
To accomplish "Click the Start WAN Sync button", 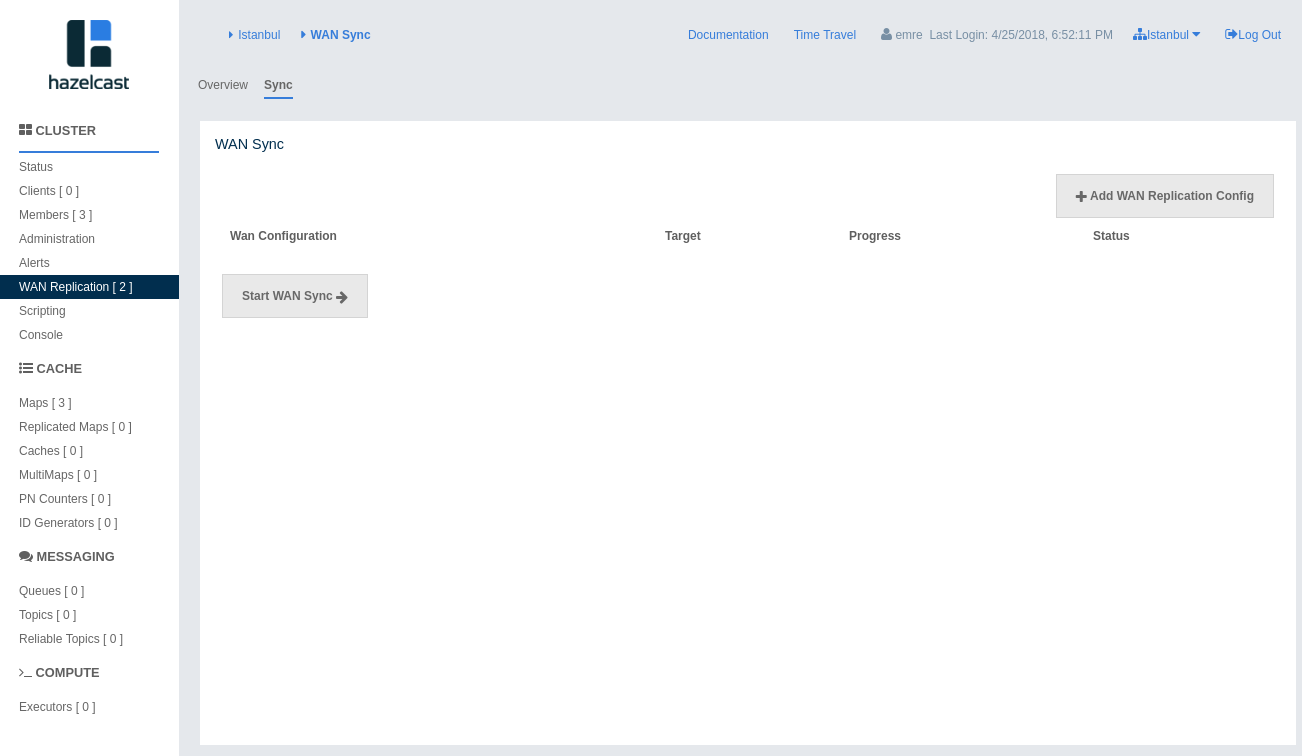I will point(295,296).
